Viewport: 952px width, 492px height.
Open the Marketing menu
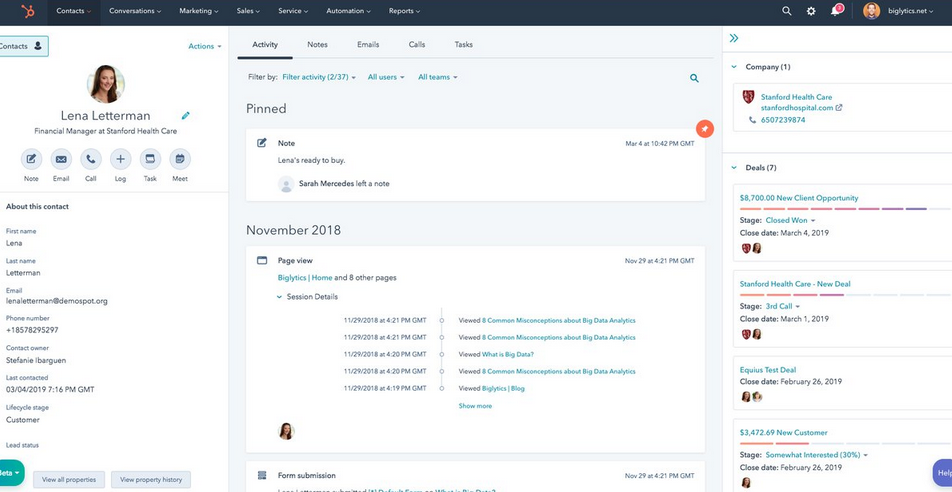click(199, 11)
